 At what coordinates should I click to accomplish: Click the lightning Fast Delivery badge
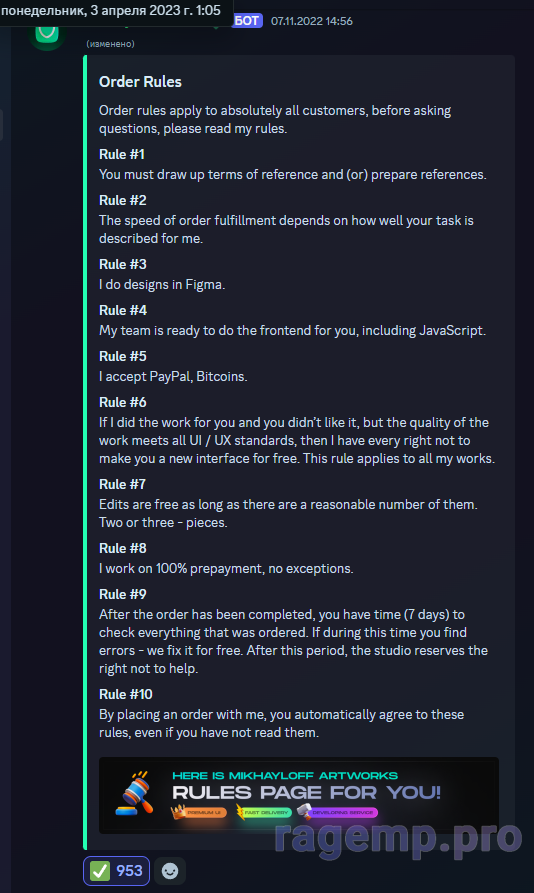pyautogui.click(x=264, y=812)
